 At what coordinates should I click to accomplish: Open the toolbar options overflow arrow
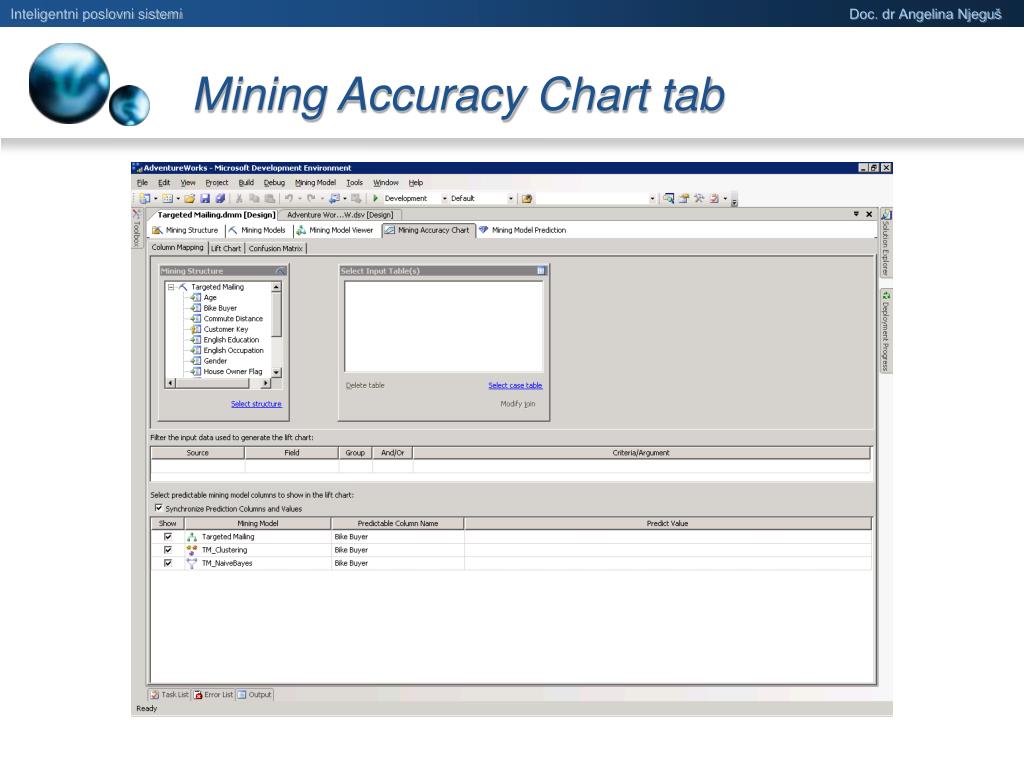click(734, 200)
